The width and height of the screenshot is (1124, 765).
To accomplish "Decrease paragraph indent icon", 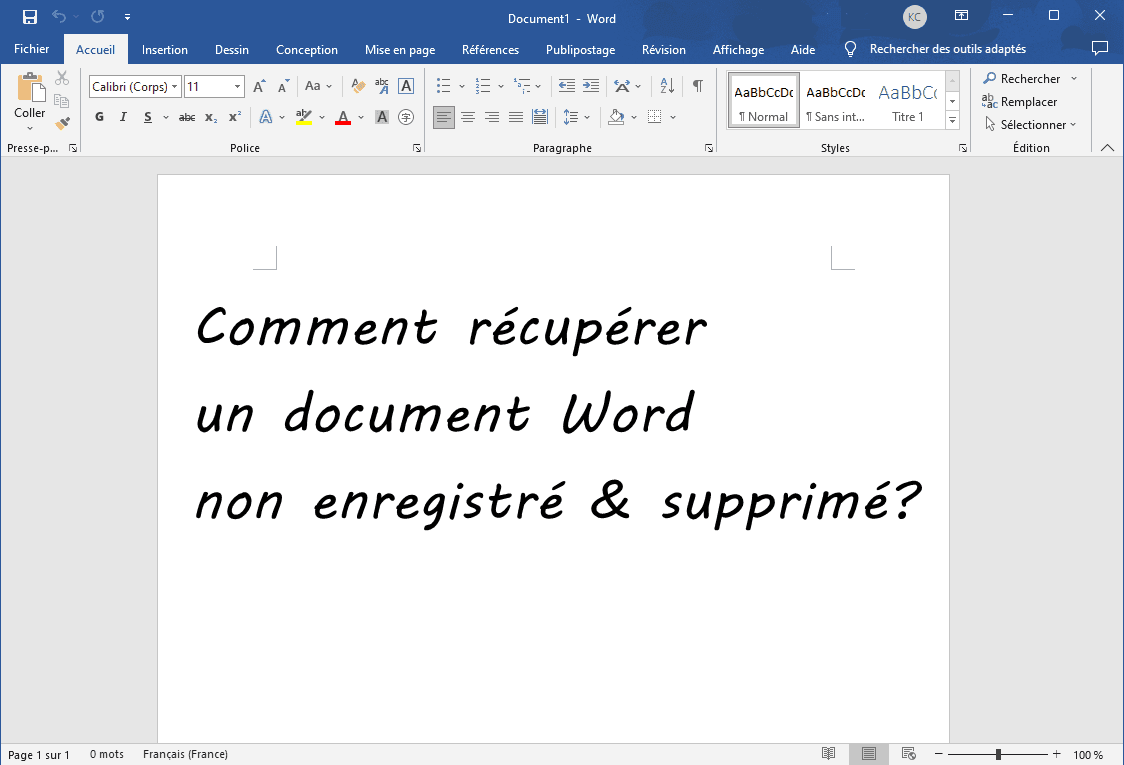I will pos(566,86).
